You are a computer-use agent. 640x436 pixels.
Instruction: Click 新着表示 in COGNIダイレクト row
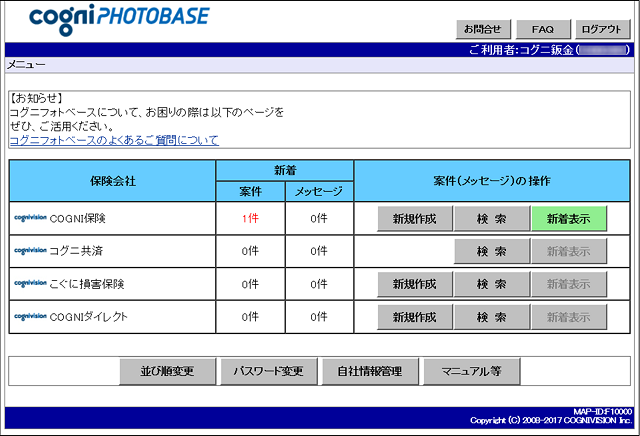point(569,317)
